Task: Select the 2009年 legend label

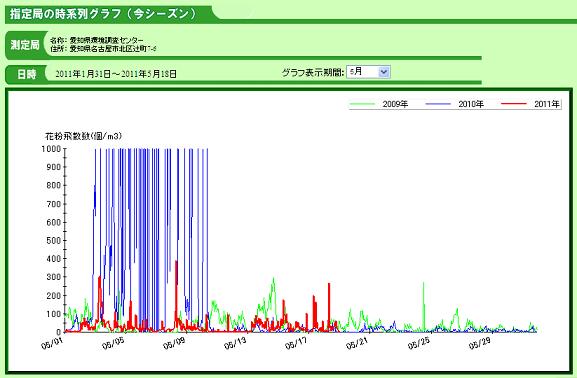Action: point(395,104)
